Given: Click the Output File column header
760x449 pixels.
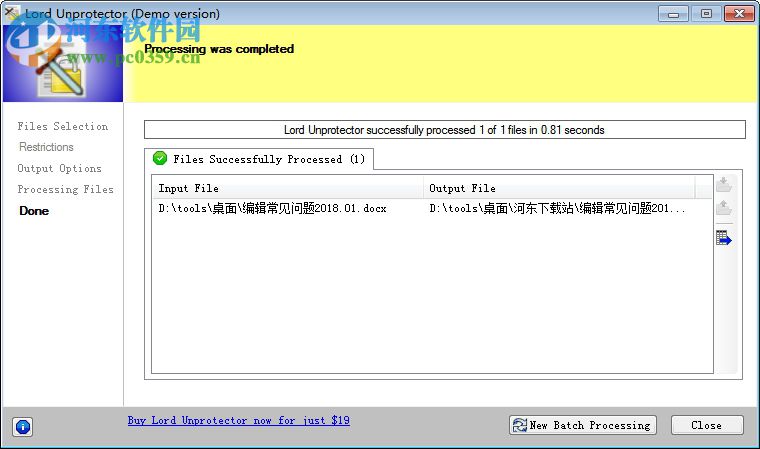Looking at the screenshot, I should pyautogui.click(x=559, y=188).
